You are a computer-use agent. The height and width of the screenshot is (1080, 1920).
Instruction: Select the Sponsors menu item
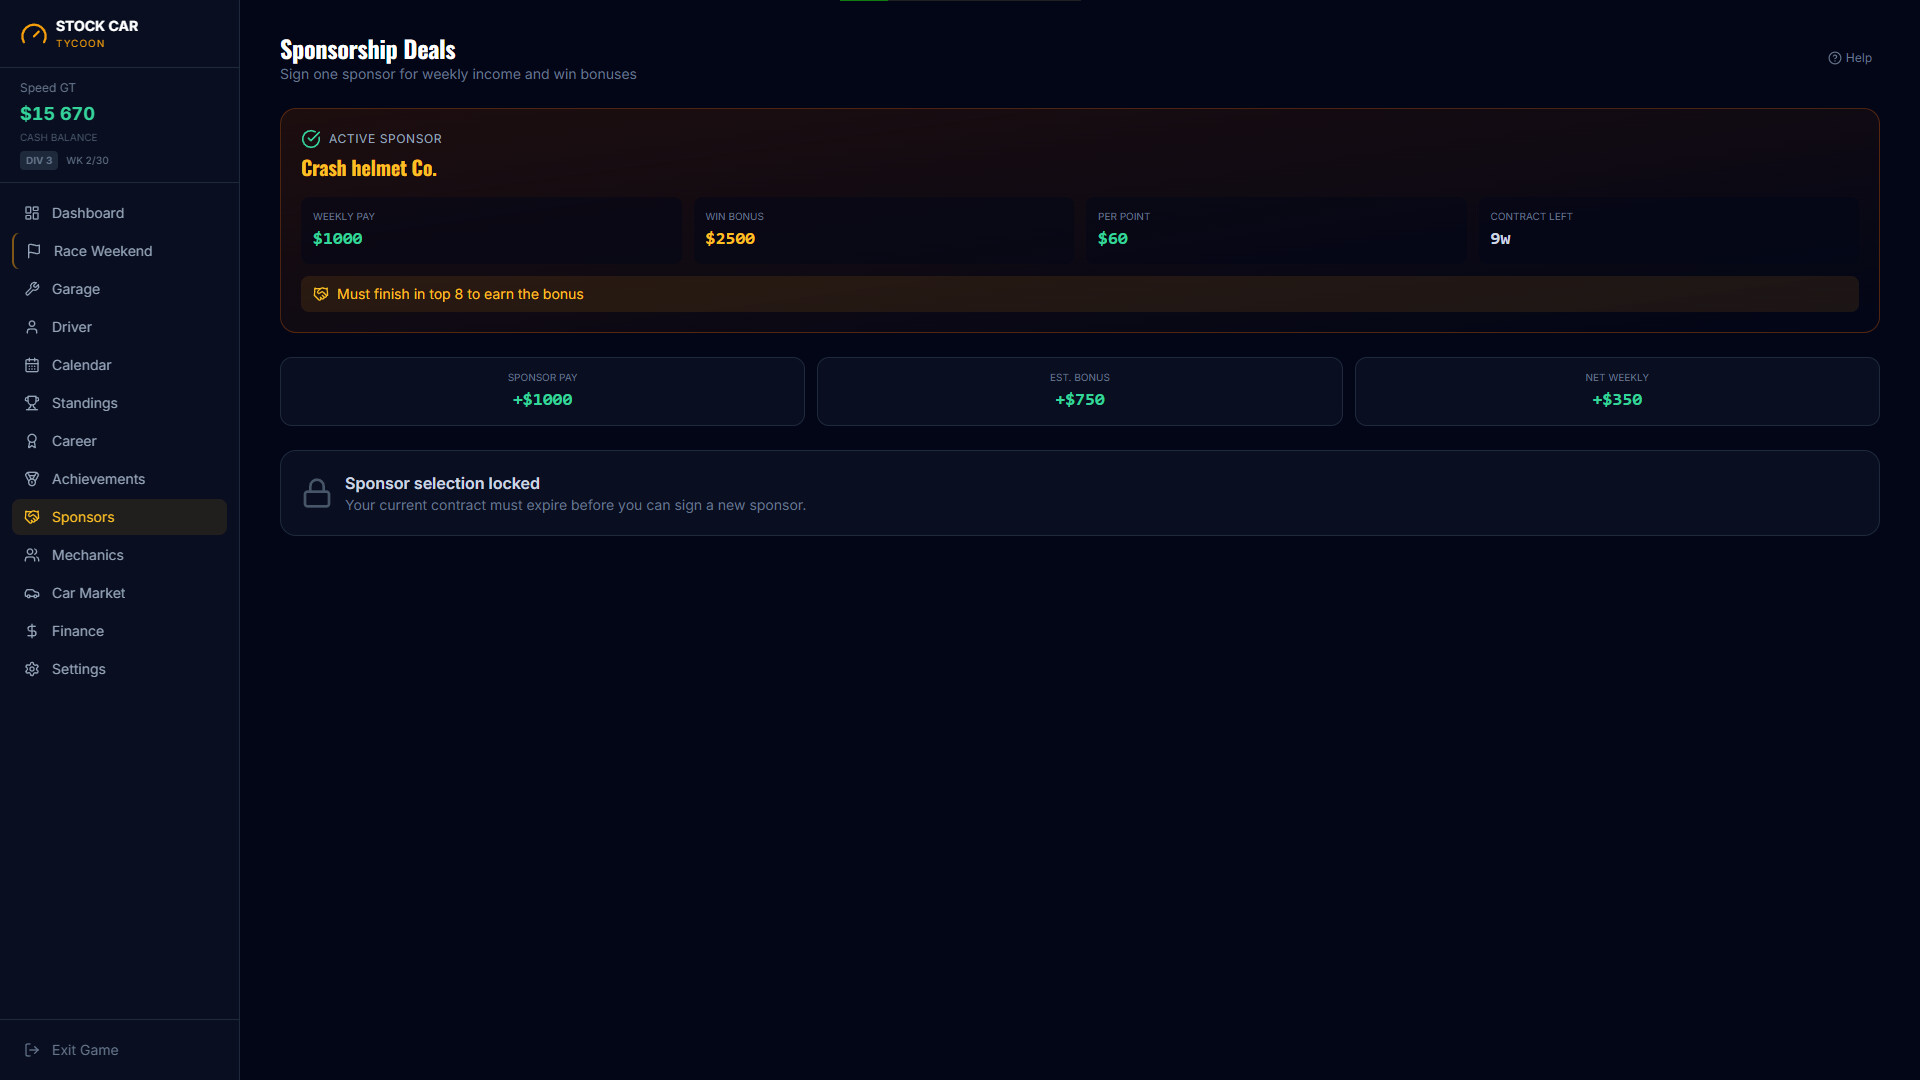119,517
